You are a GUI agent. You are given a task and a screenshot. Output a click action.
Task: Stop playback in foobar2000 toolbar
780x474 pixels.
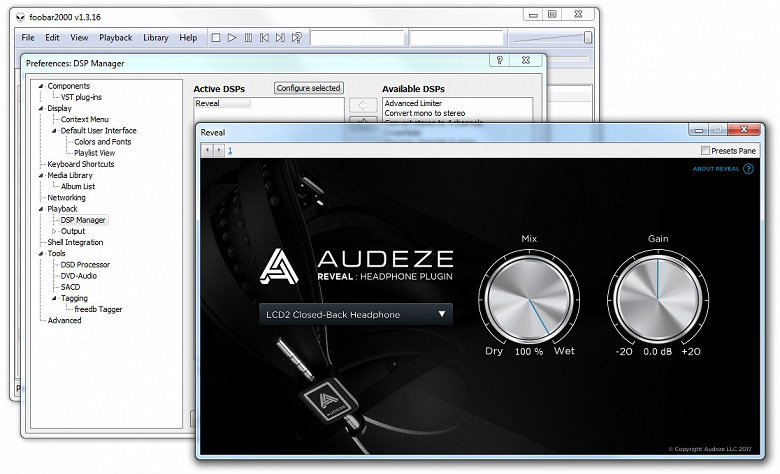coord(216,38)
